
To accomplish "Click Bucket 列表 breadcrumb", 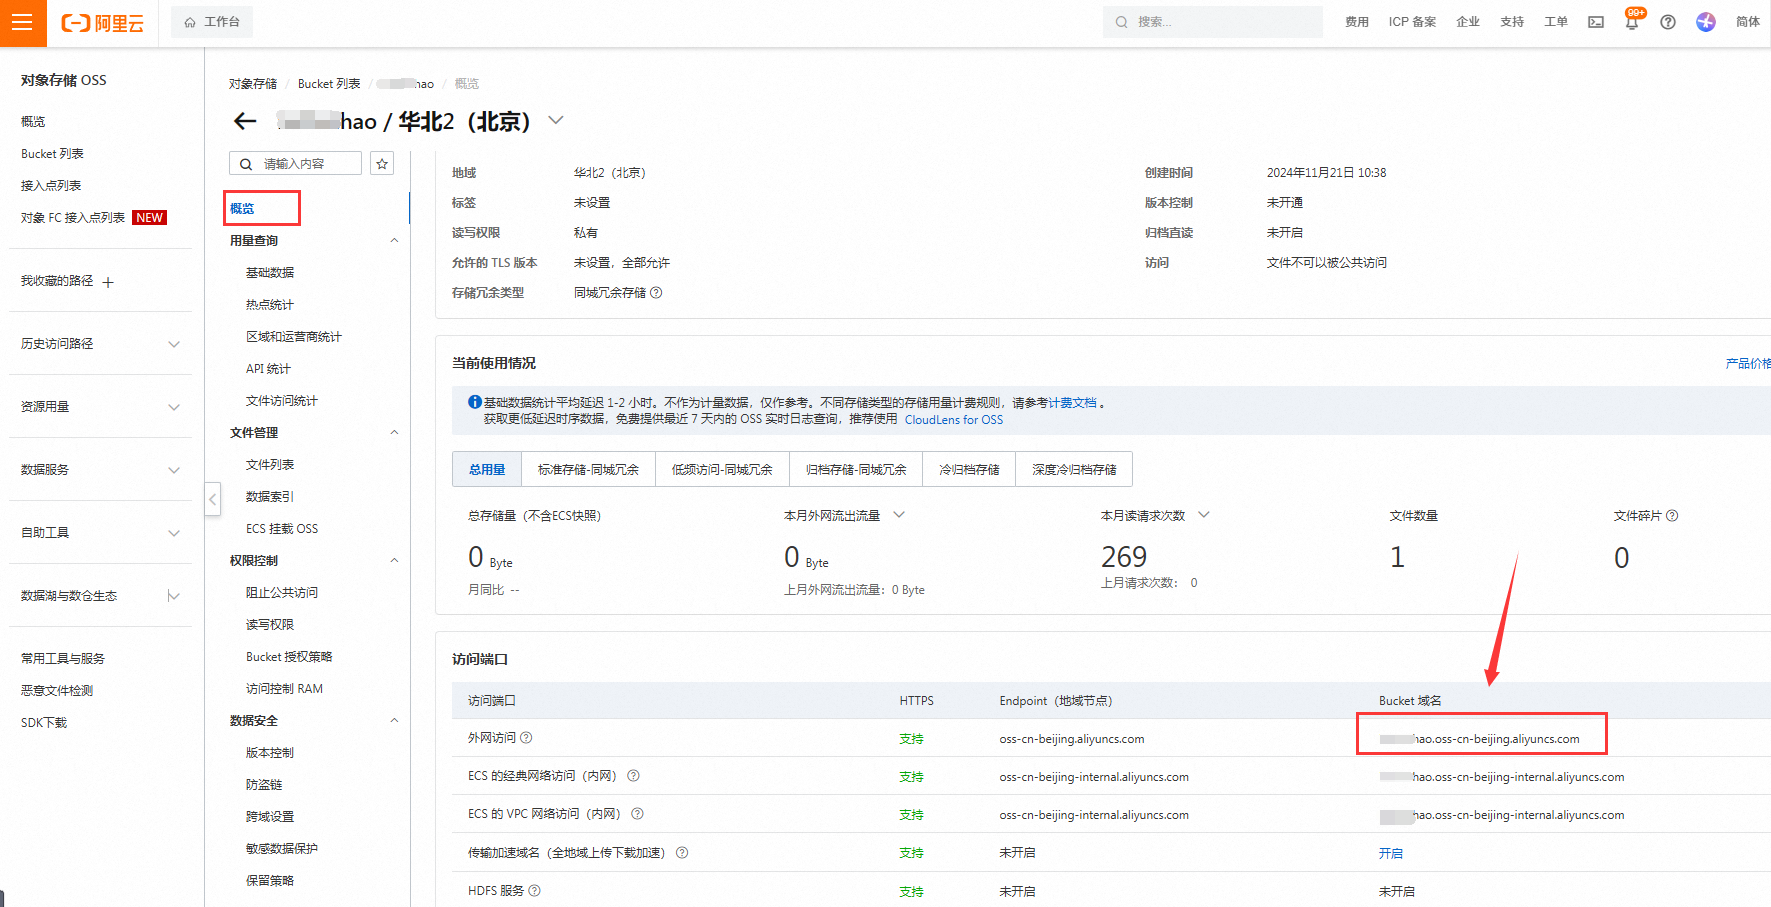I will (329, 84).
